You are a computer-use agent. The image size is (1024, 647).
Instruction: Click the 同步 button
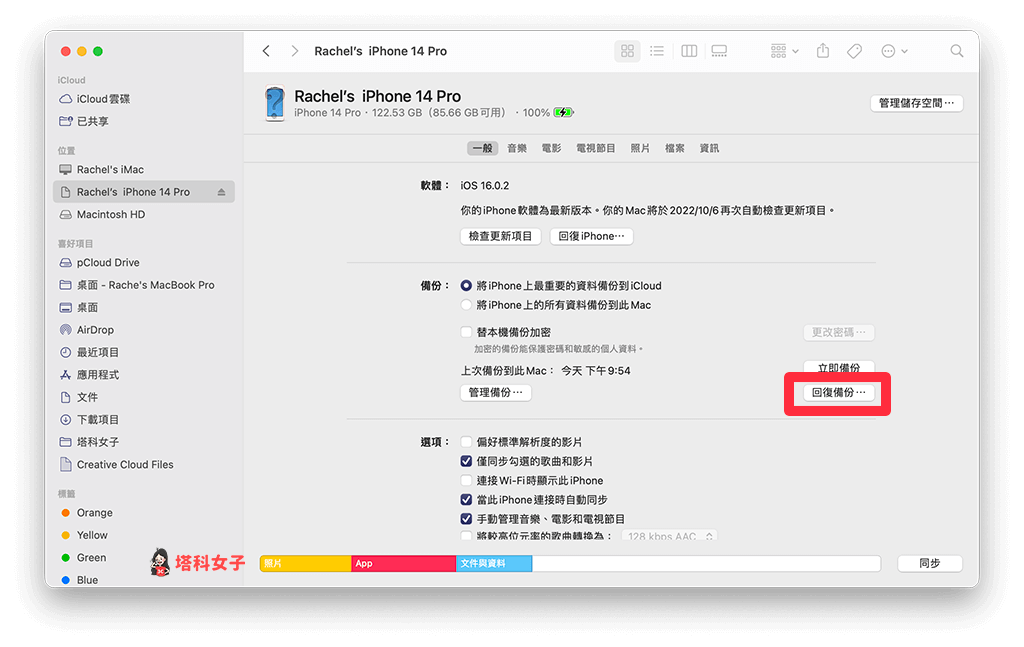(x=929, y=563)
